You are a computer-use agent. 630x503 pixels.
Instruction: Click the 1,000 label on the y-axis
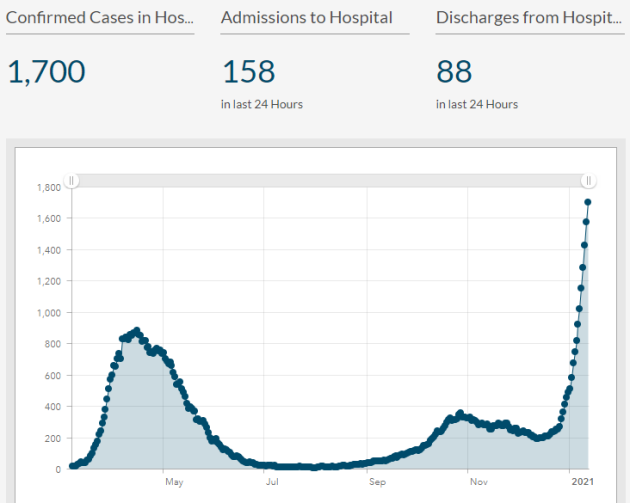point(47,313)
